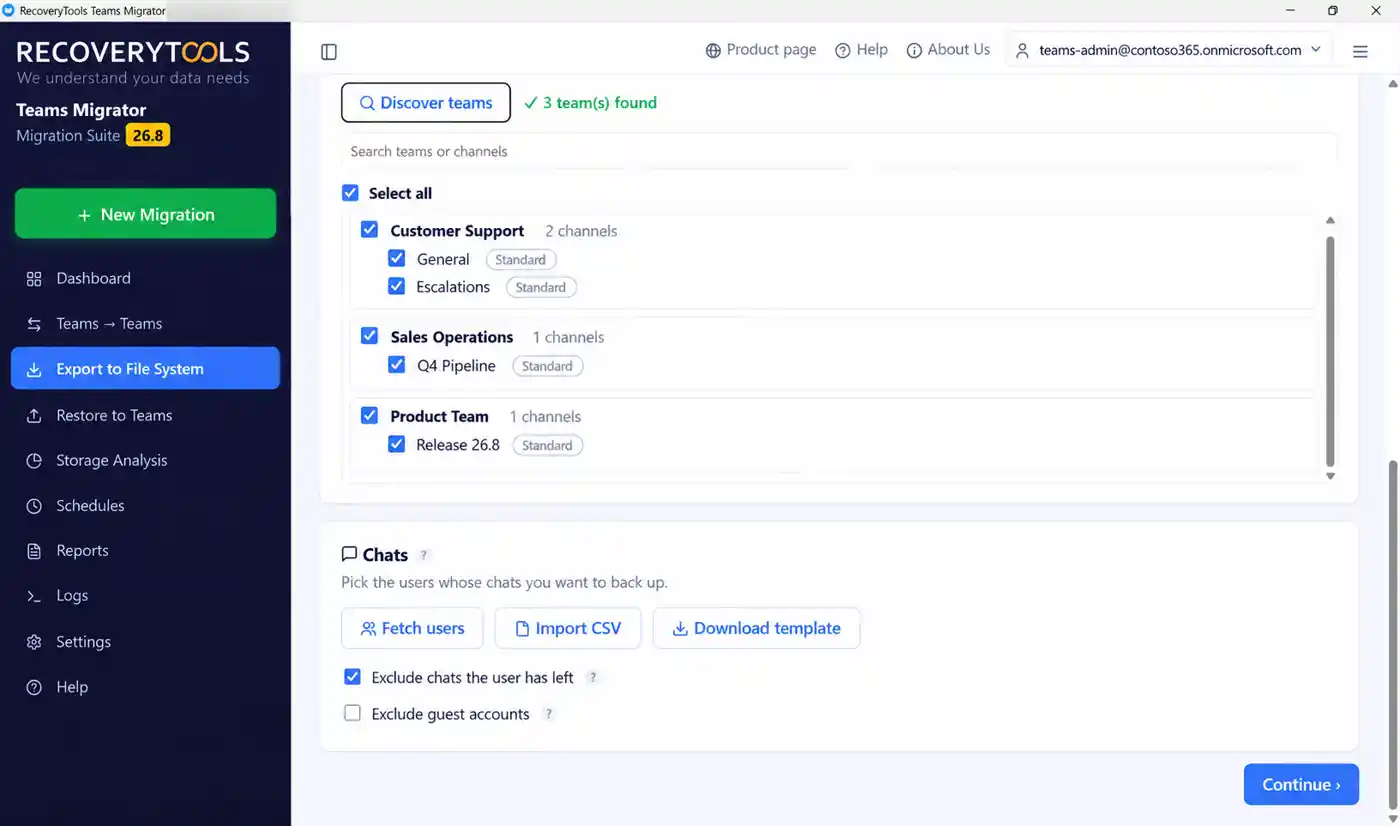Click the help icon beside Exclude guest accounts
1400x826 pixels.
tap(548, 714)
